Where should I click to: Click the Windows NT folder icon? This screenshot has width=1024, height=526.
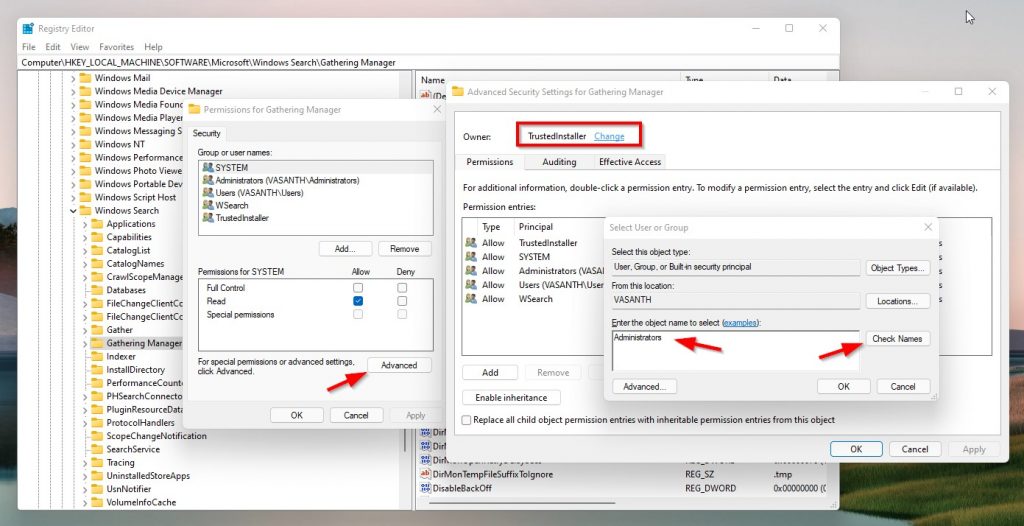click(85, 144)
